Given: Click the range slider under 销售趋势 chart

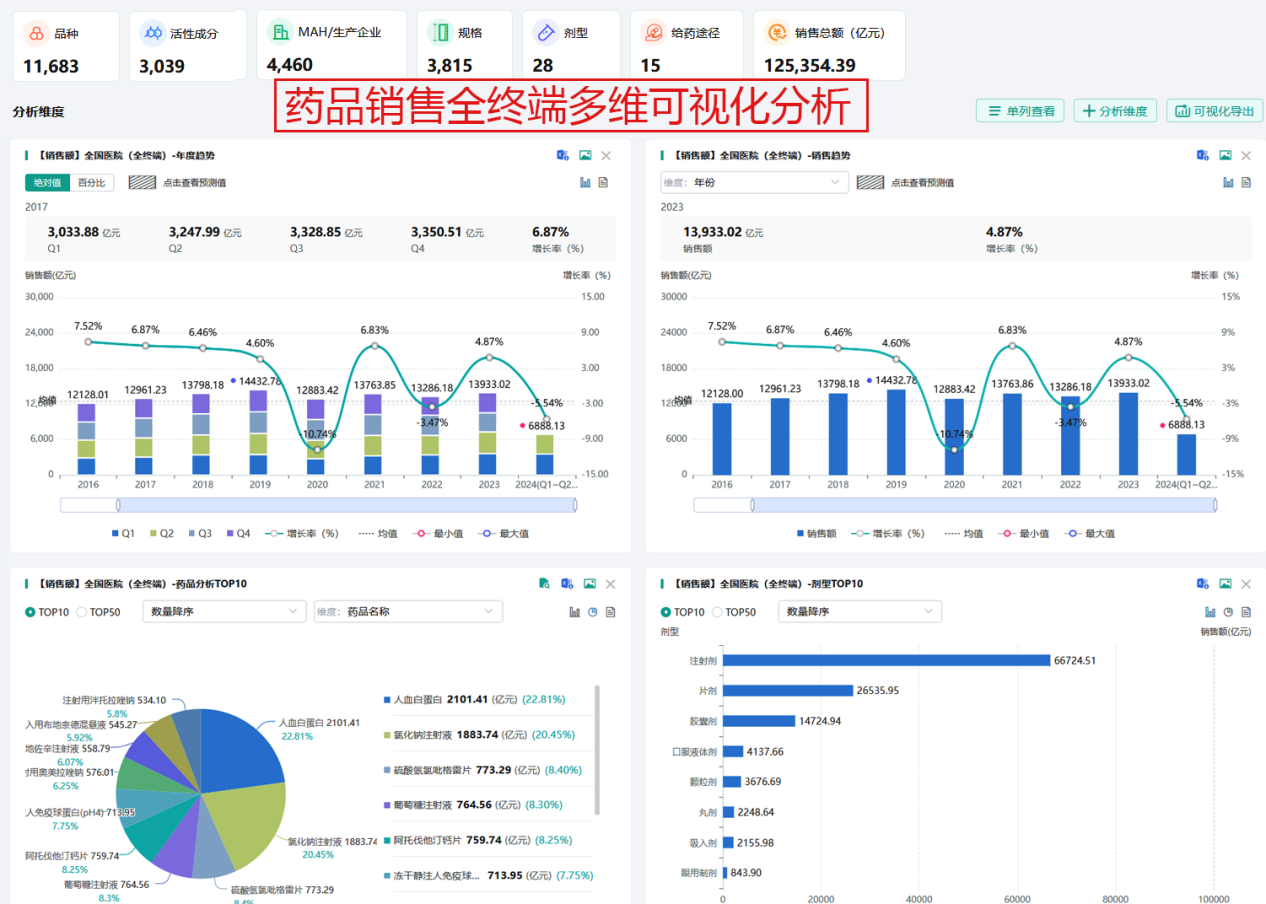Looking at the screenshot, I should 954,505.
